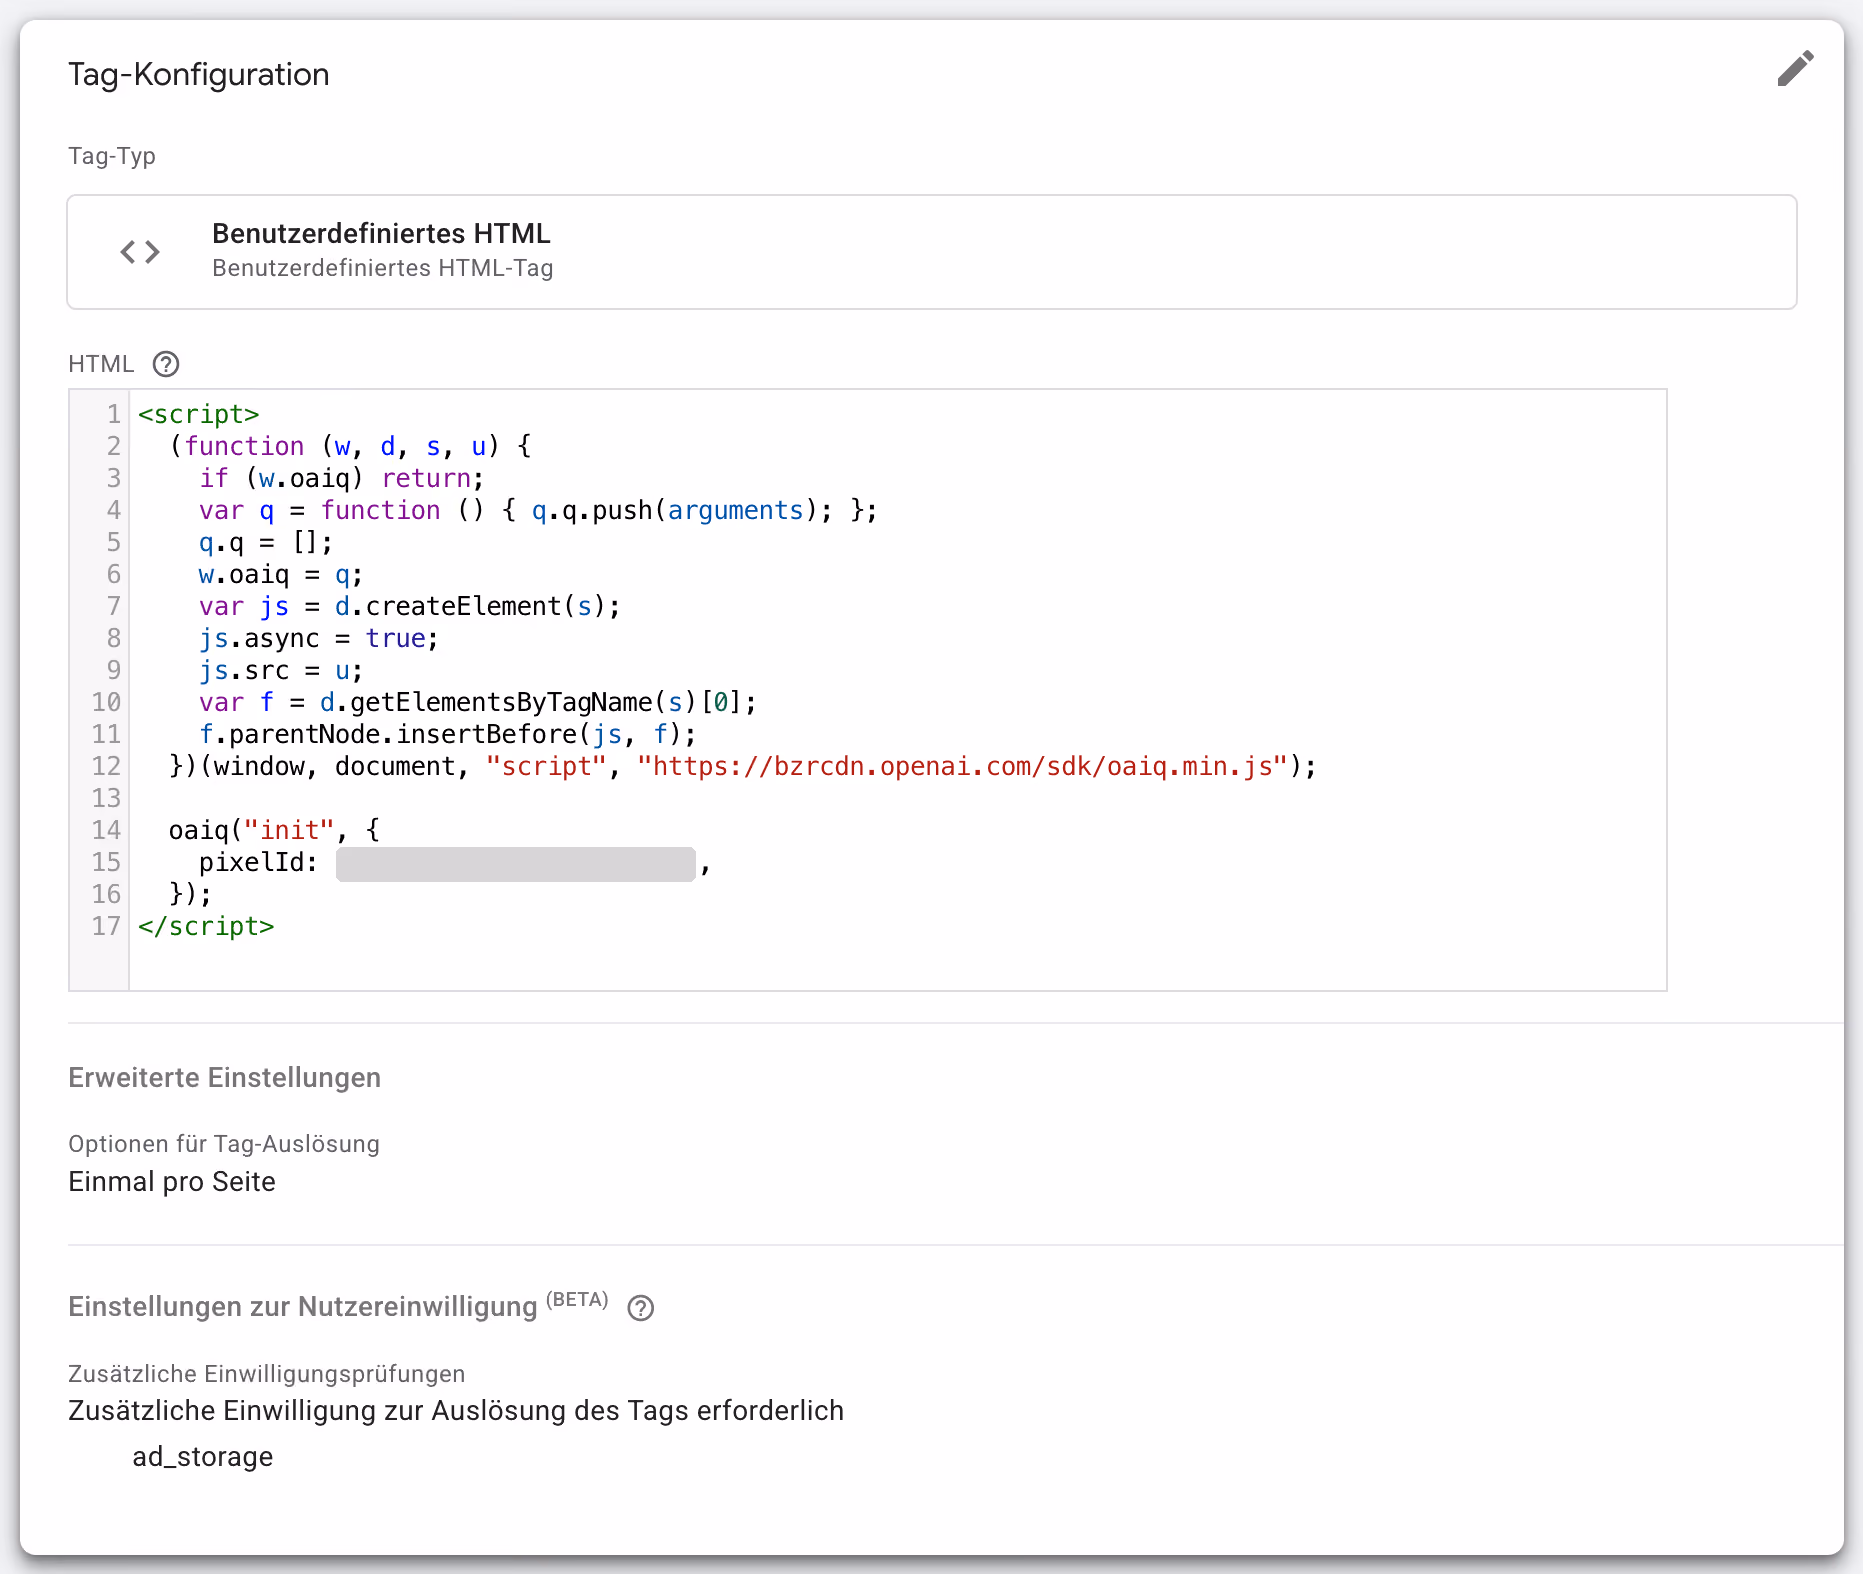Image resolution: width=1863 pixels, height=1574 pixels.
Task: Select the Benutzerdefiniertes HTML tag type card
Action: click(931, 252)
